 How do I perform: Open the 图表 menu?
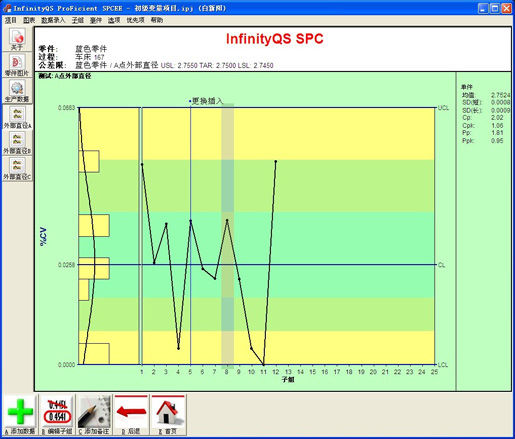(x=29, y=20)
